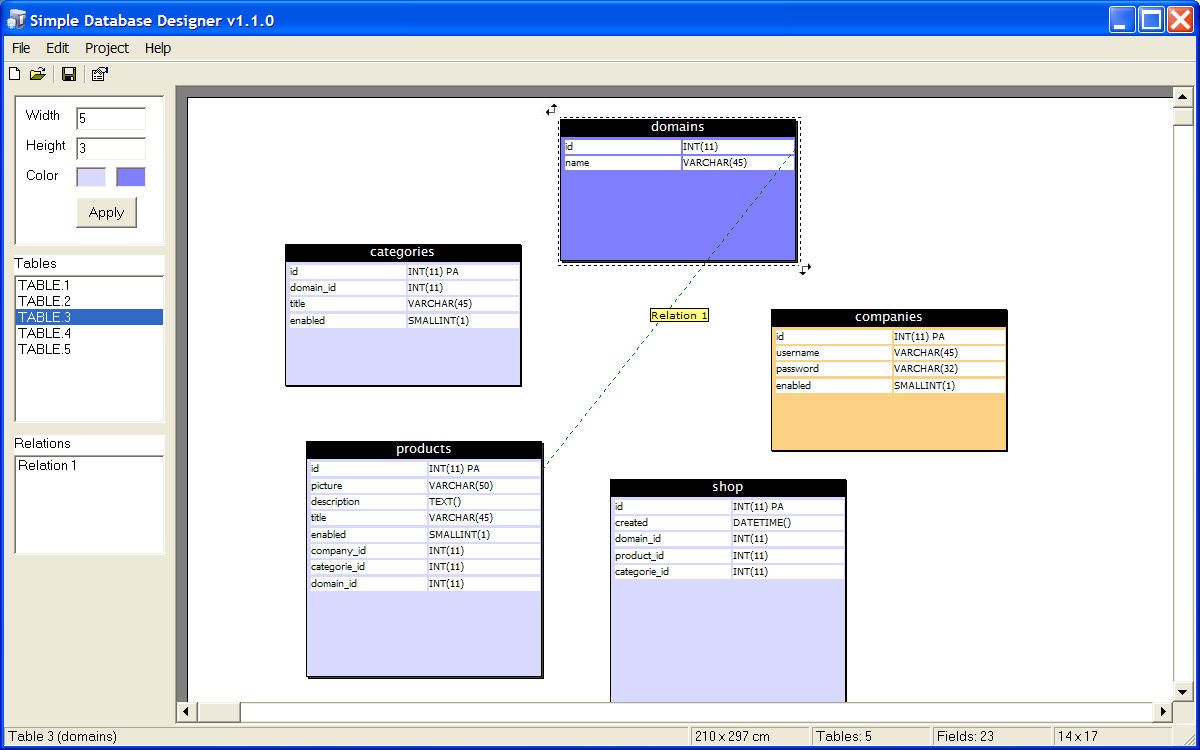Click the New project toolbar icon

coord(14,74)
